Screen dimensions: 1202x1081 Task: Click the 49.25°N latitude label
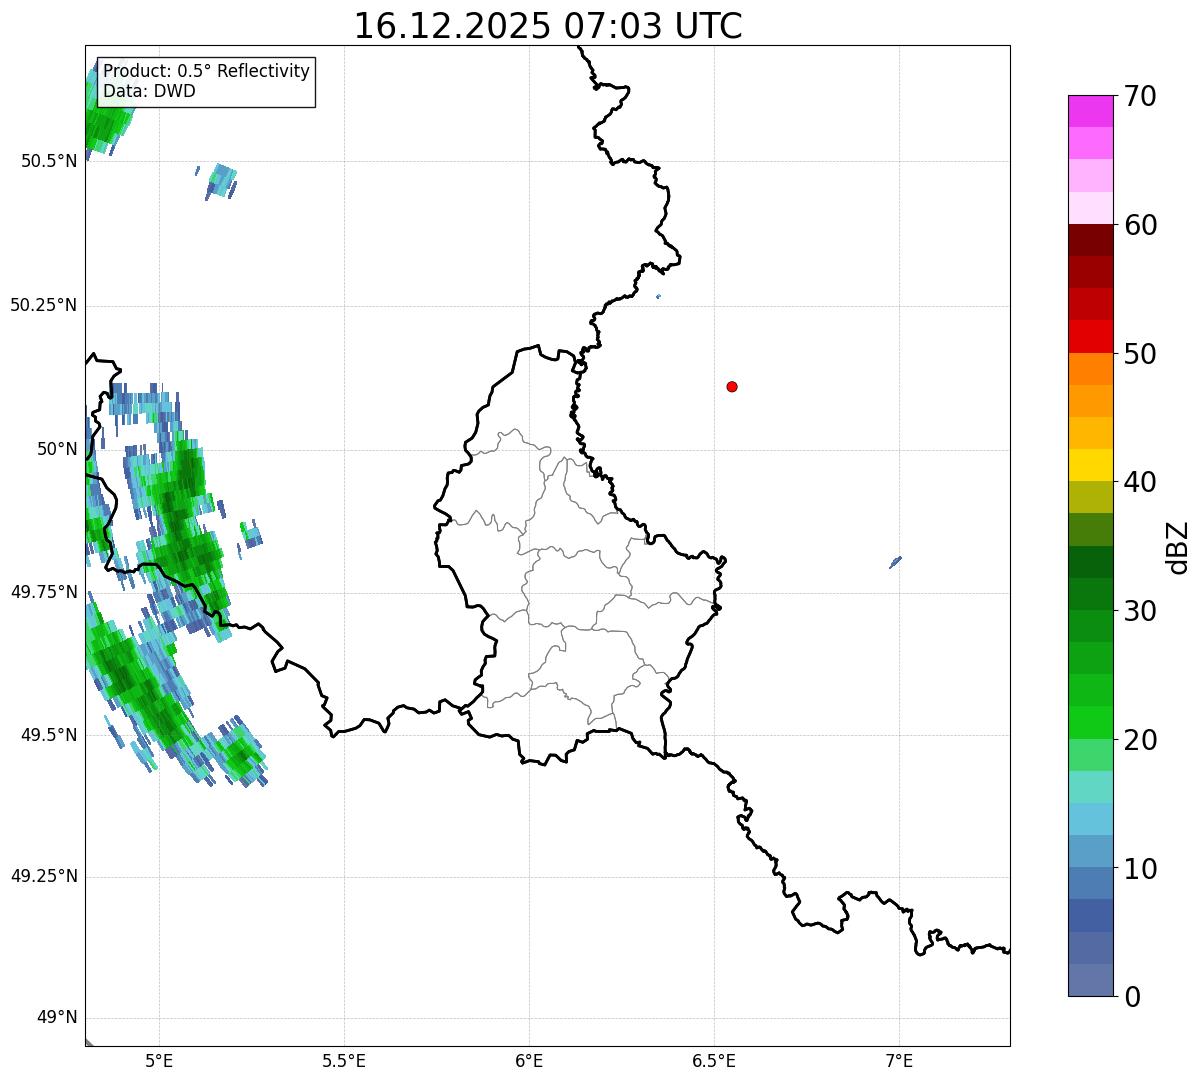coord(43,876)
